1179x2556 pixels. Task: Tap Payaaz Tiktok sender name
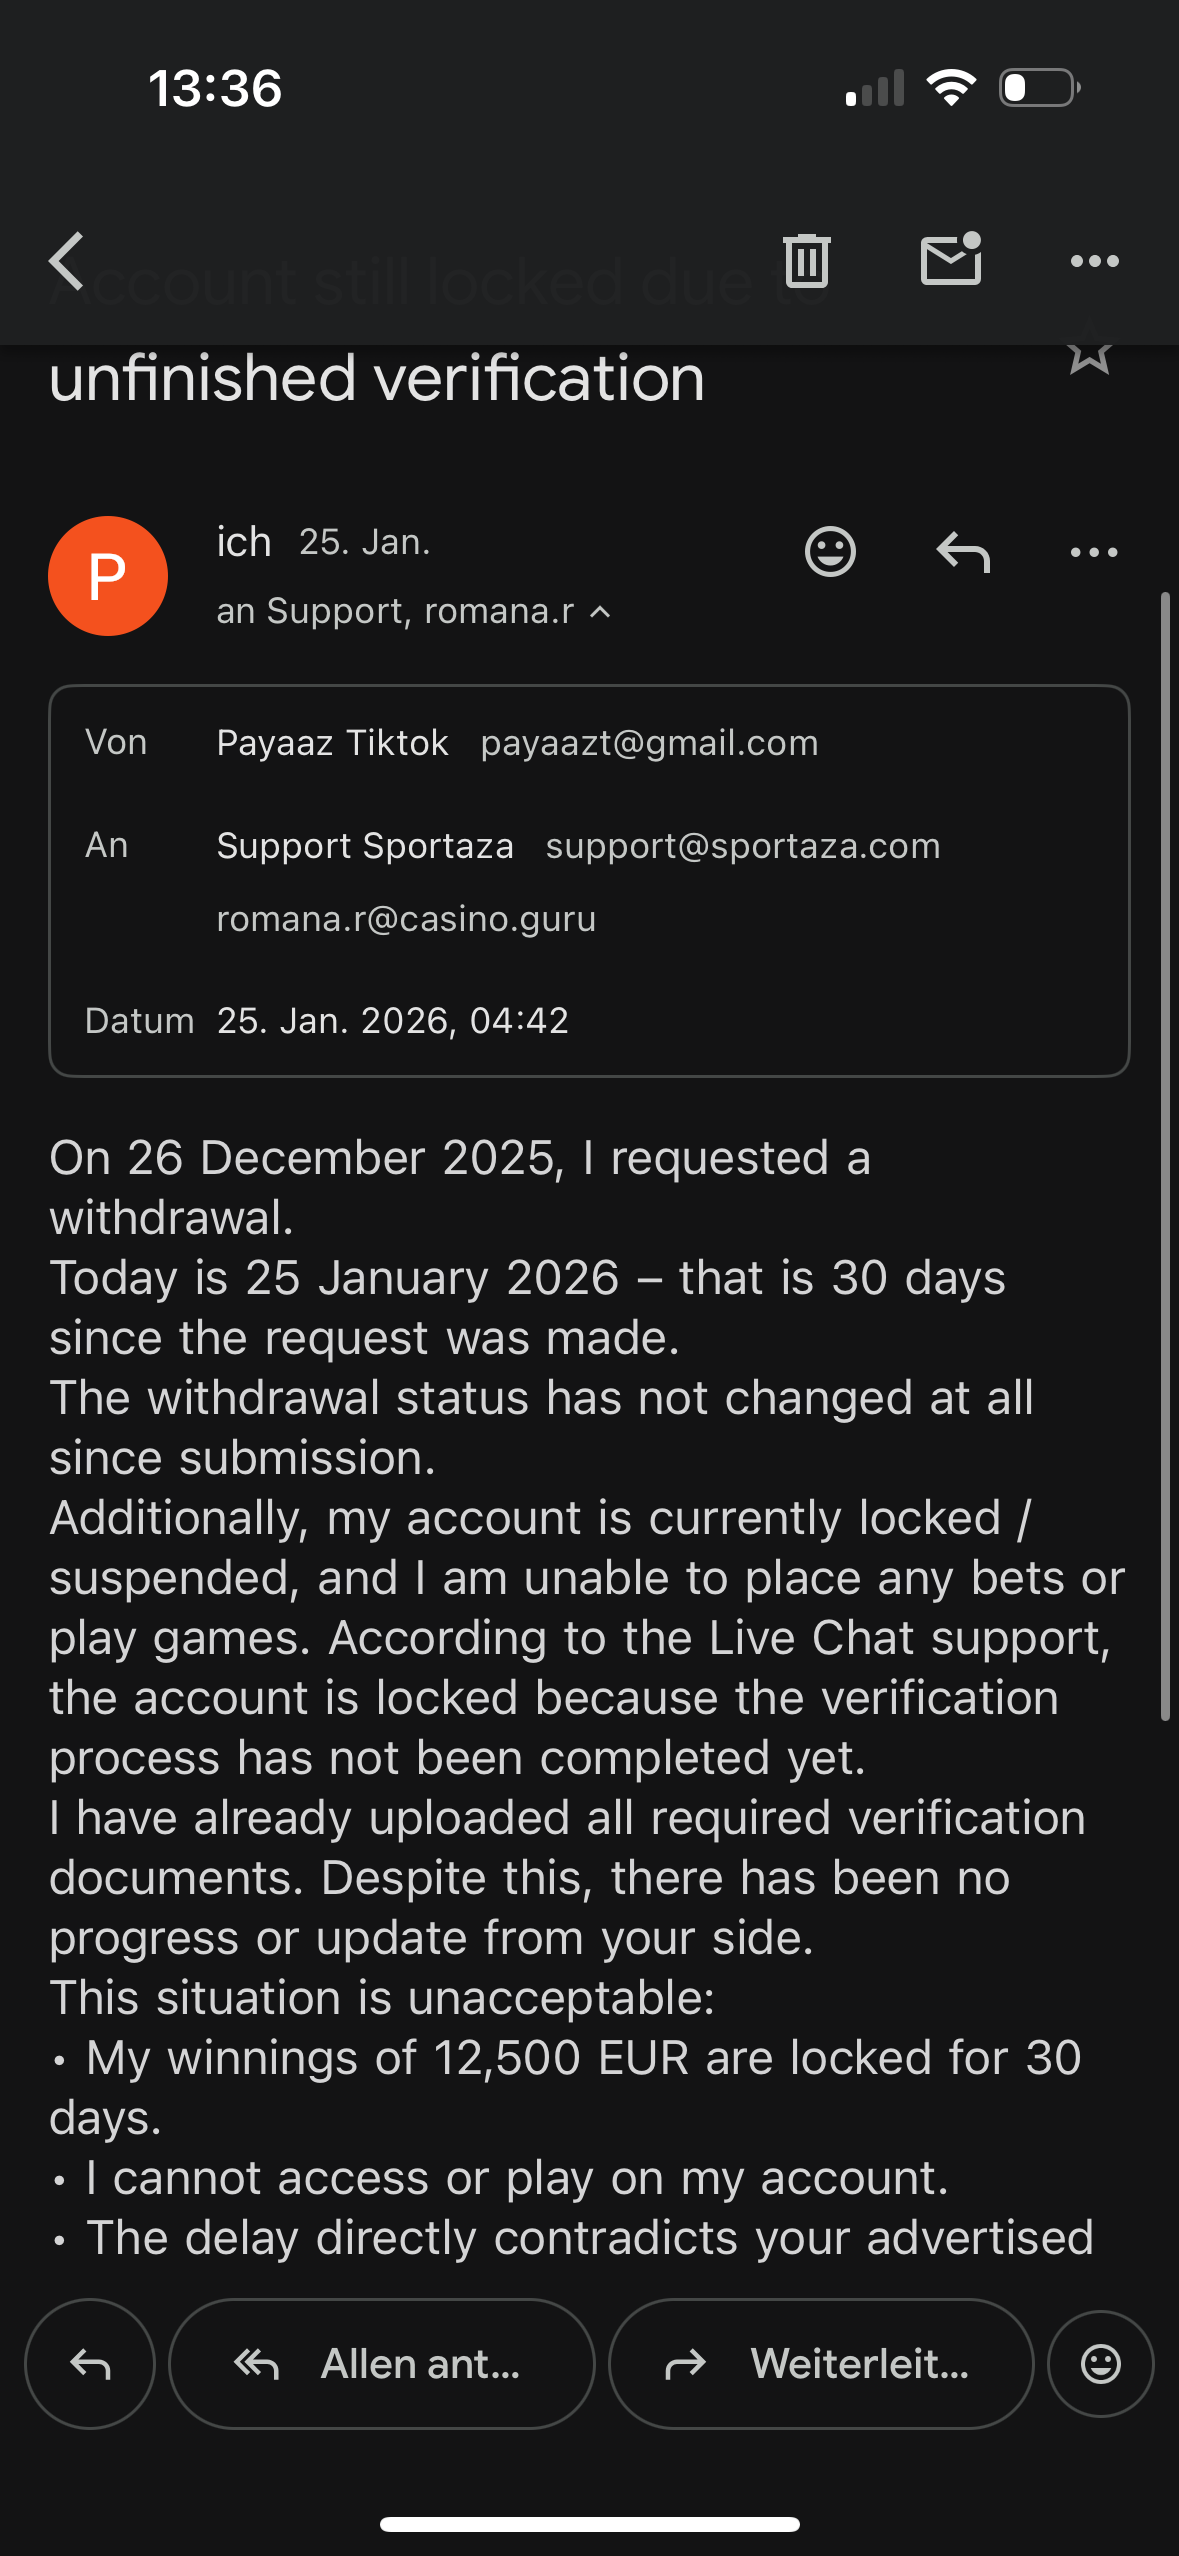tap(332, 743)
